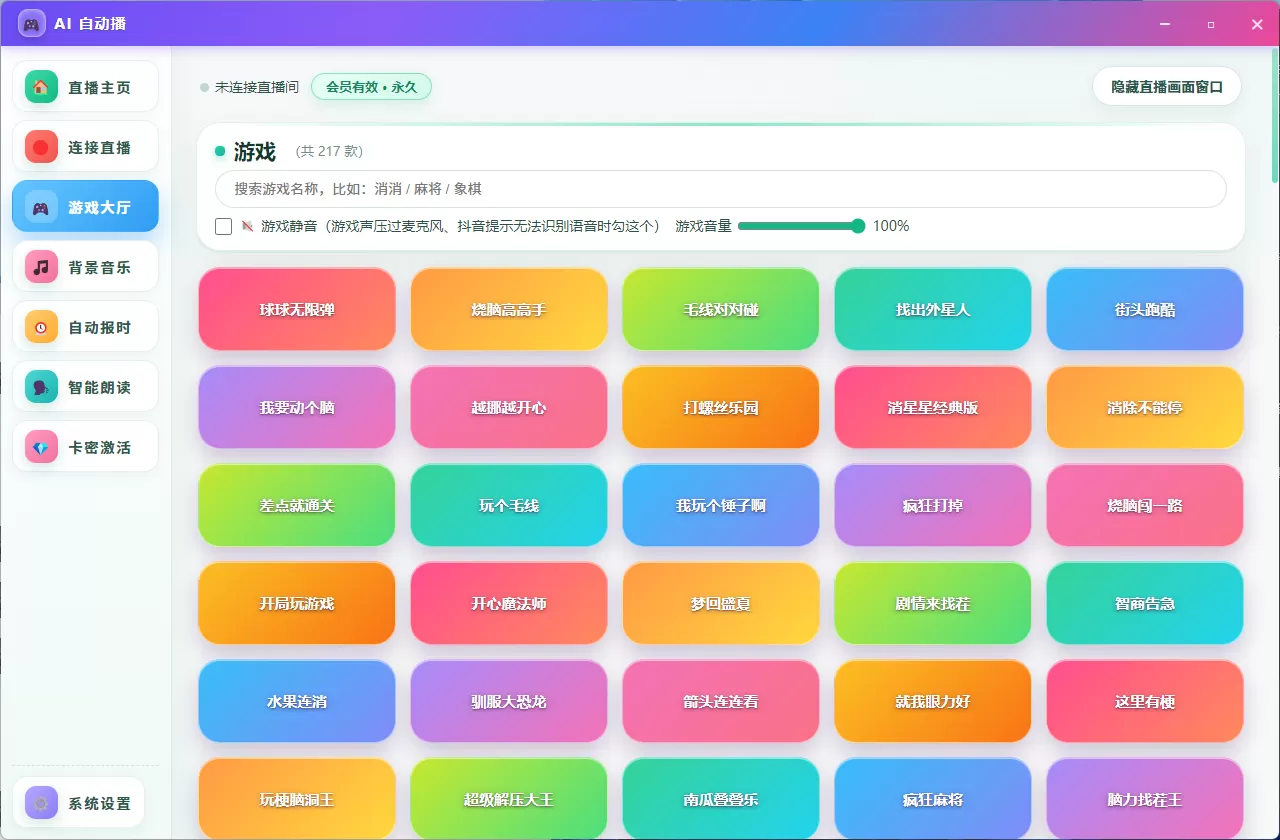Select the 消除不能停 game card
The image size is (1280, 840).
coord(1145,407)
